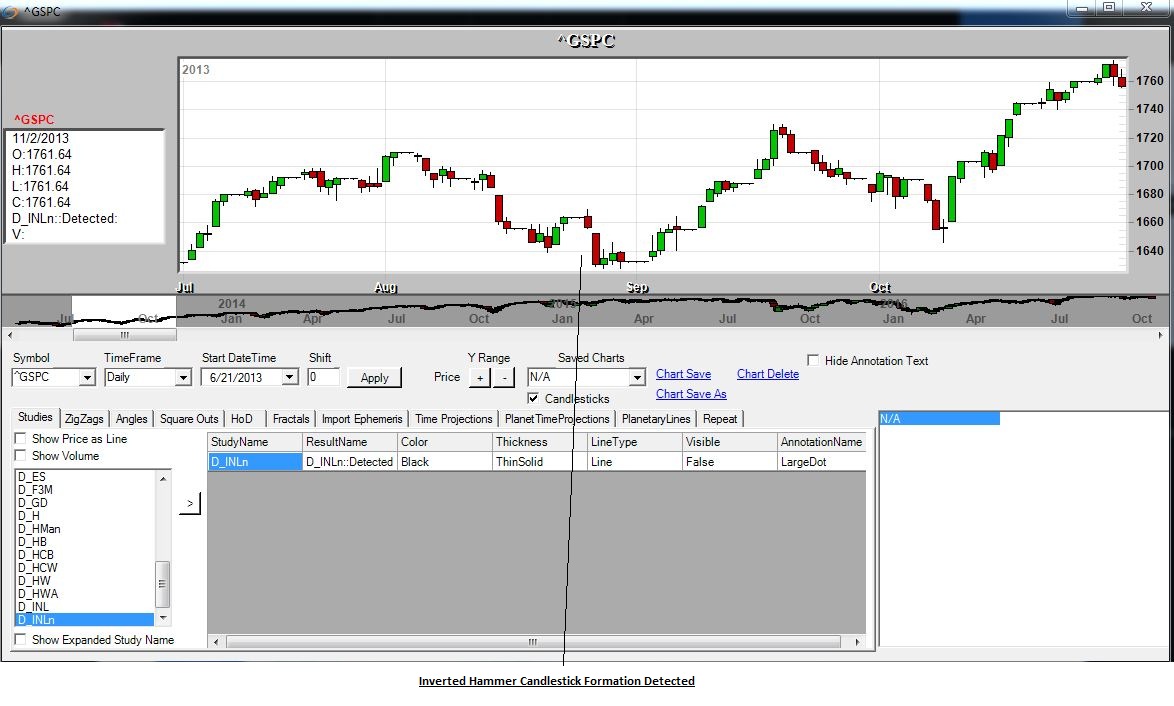1174x706 pixels.
Task: Click scroll-down arrow of the studies list
Action: [163, 619]
